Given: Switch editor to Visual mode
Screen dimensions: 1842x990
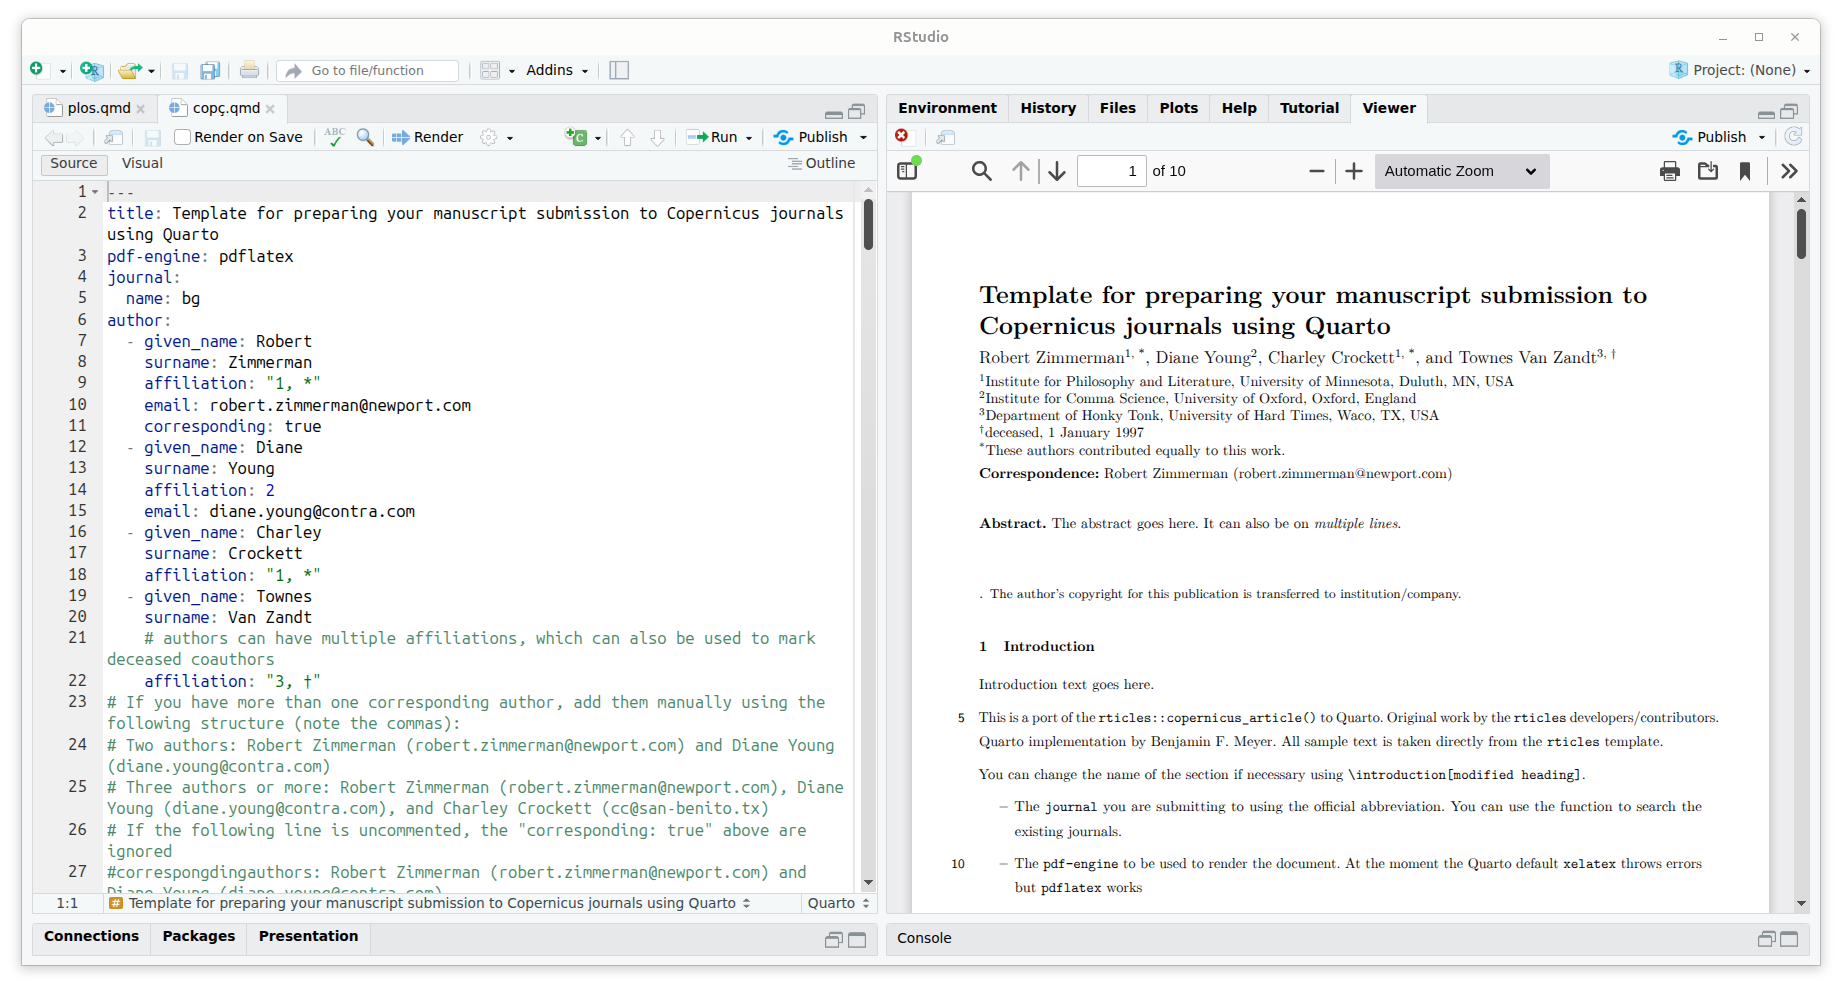Looking at the screenshot, I should [142, 163].
